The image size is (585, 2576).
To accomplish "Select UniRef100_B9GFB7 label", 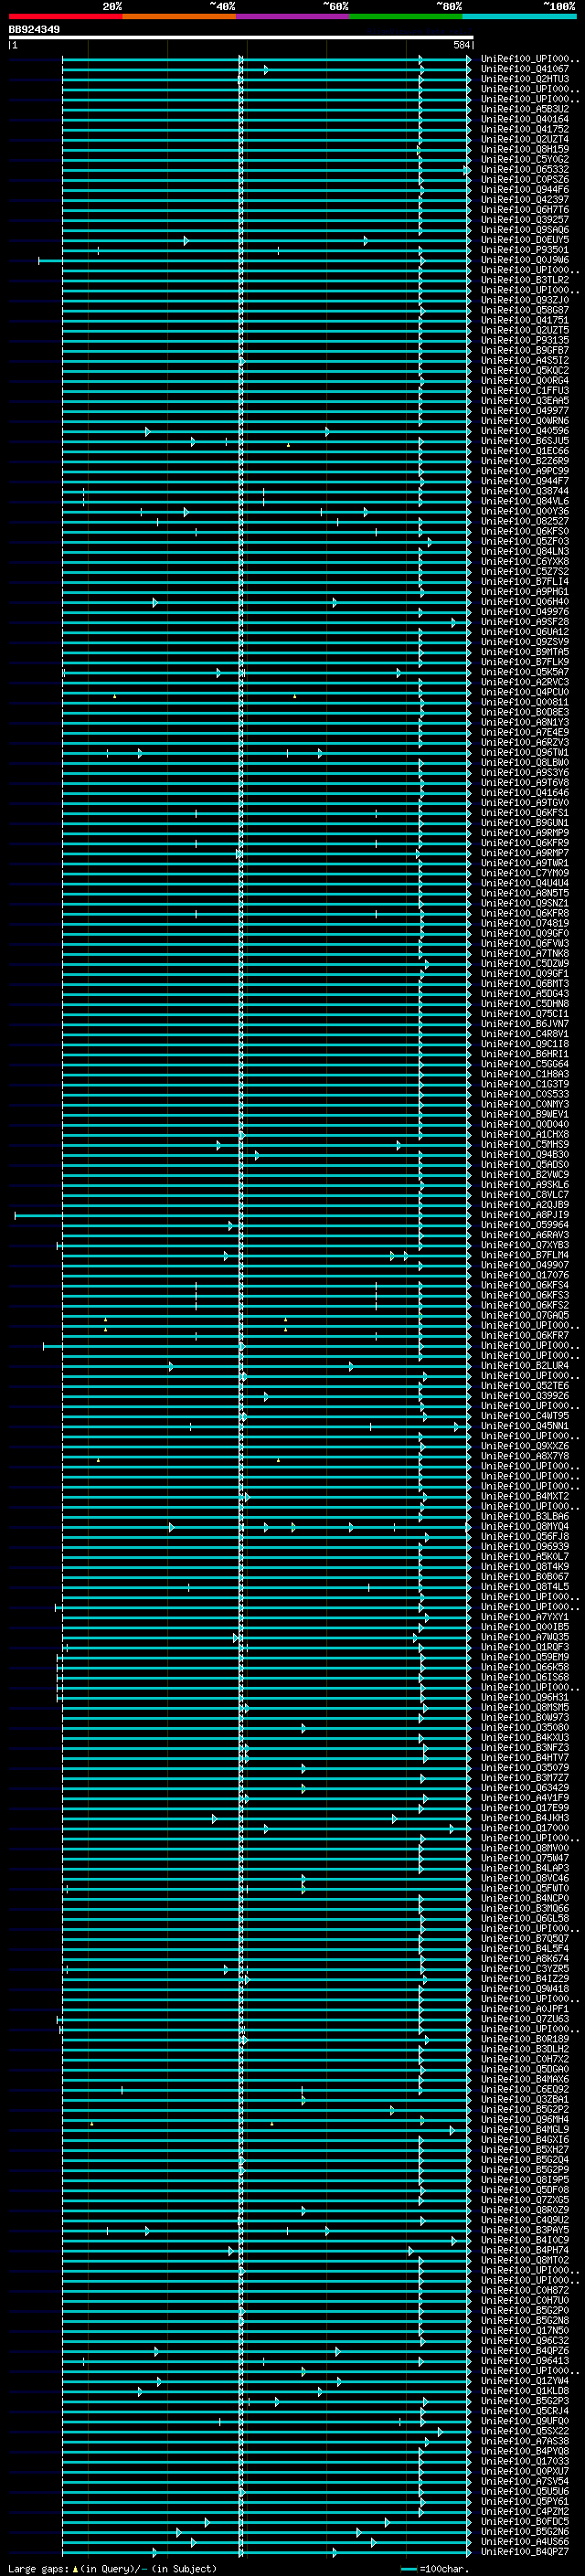I will (x=524, y=350).
